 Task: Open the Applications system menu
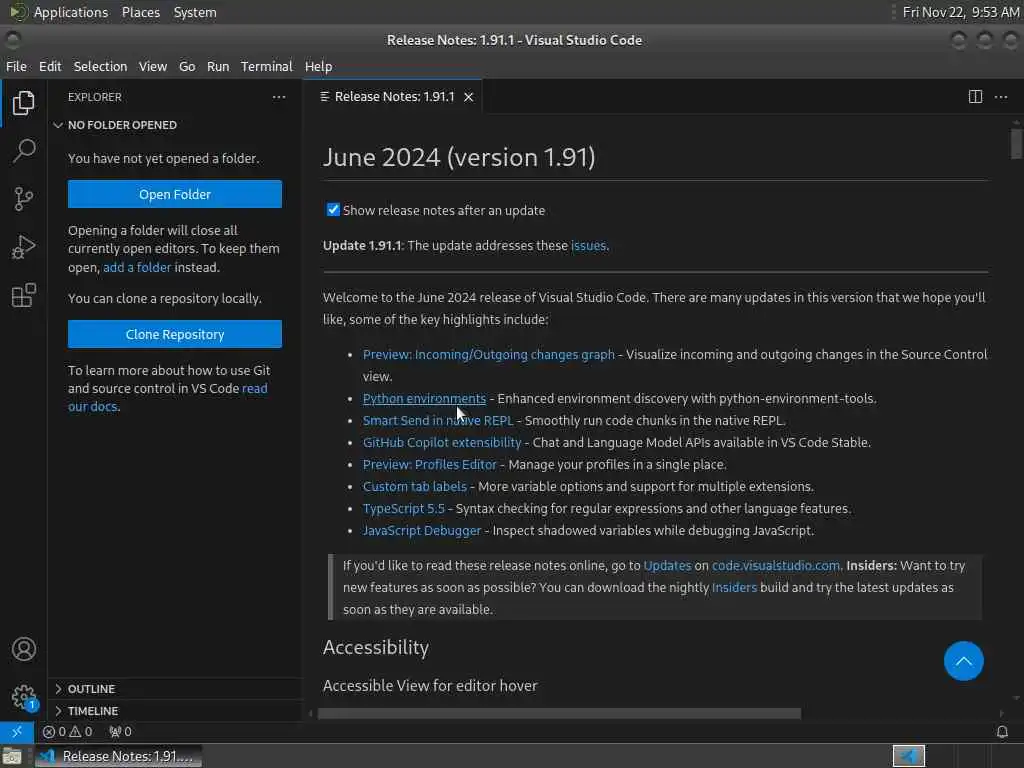pos(71,12)
